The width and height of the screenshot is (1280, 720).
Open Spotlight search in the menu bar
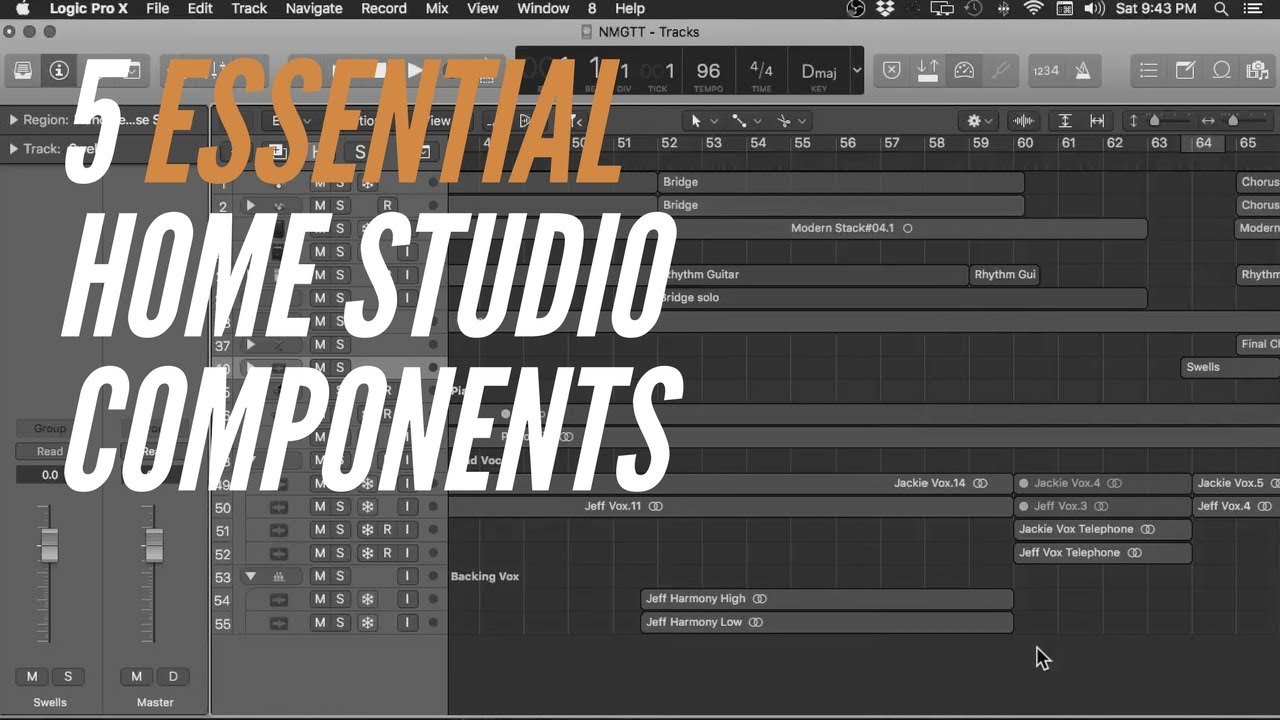1221,9
